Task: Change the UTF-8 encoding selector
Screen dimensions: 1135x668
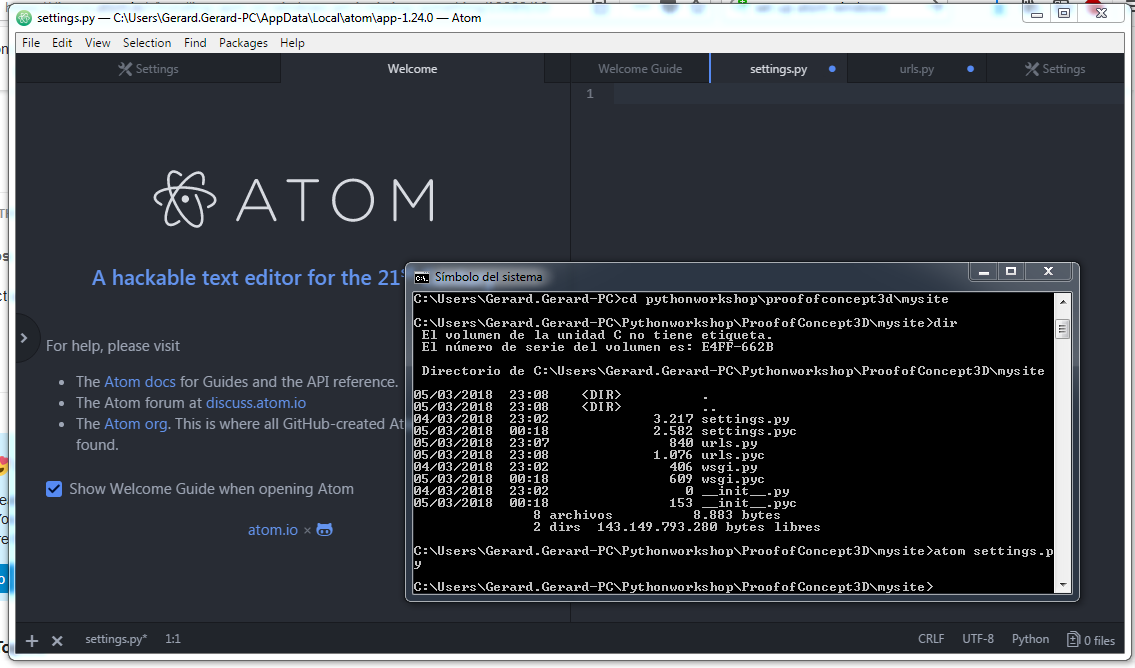Action: pos(978,639)
